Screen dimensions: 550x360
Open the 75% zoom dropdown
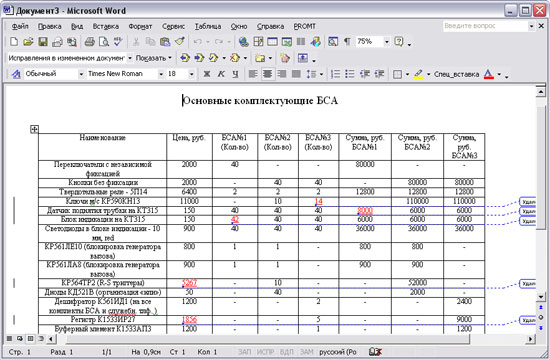tap(387, 42)
